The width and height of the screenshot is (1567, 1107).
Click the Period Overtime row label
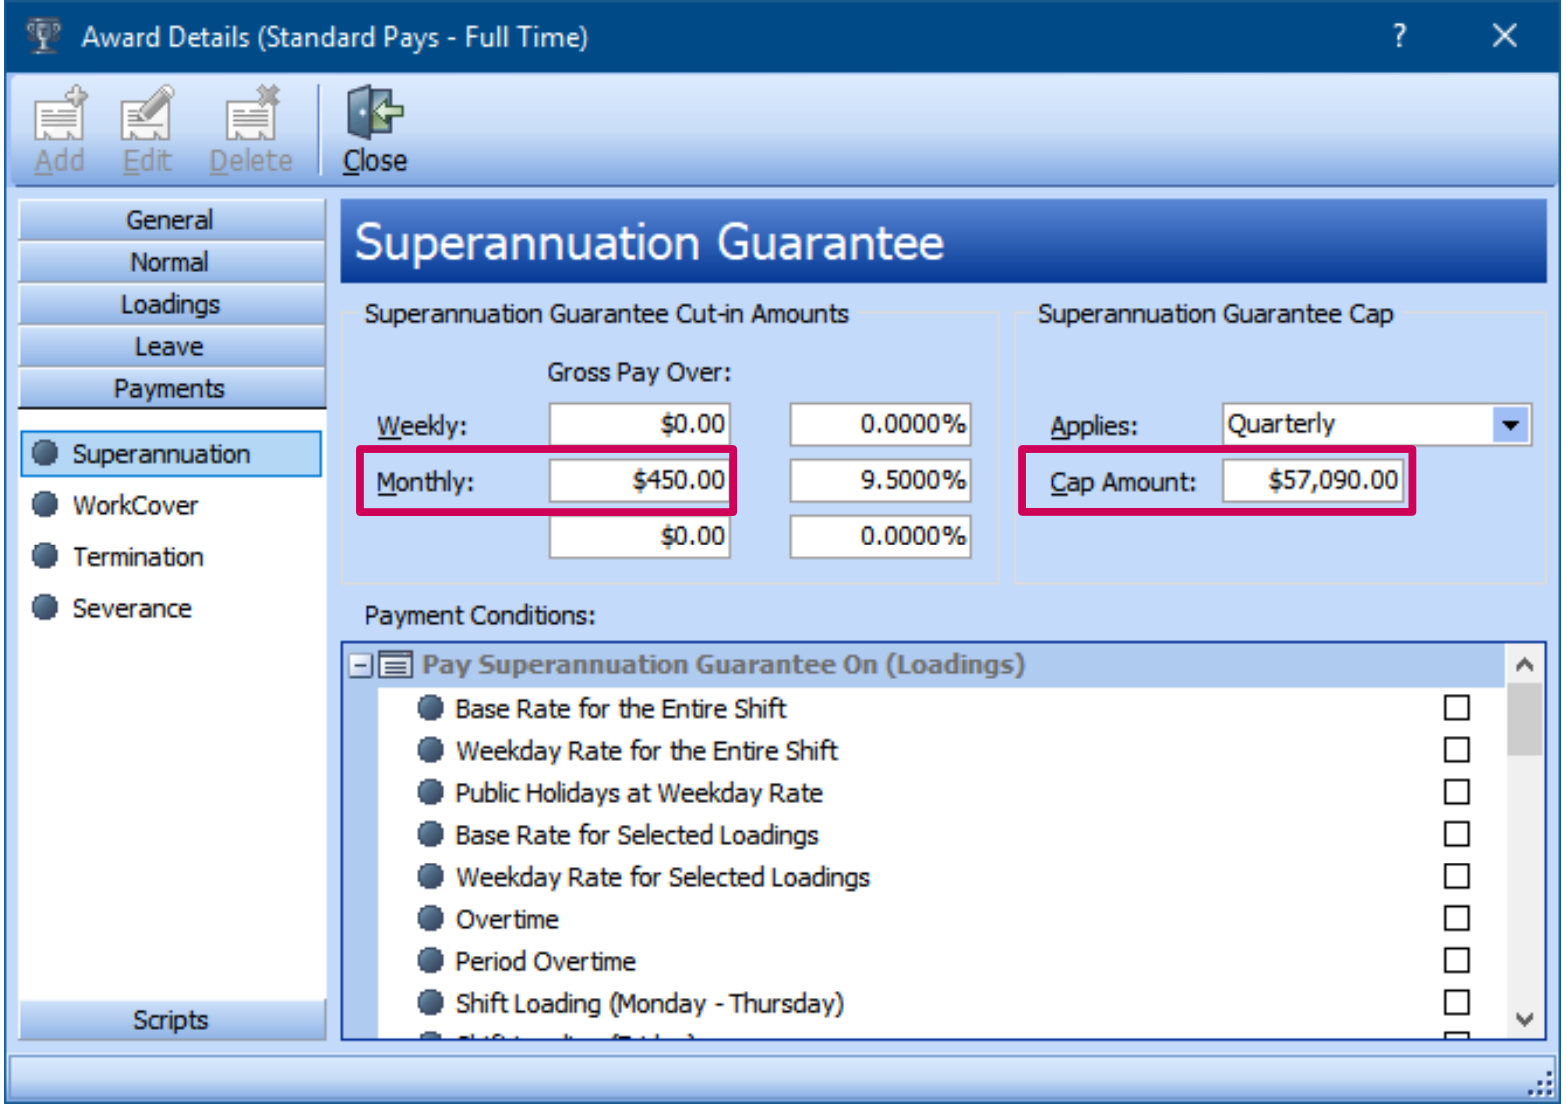(x=545, y=961)
